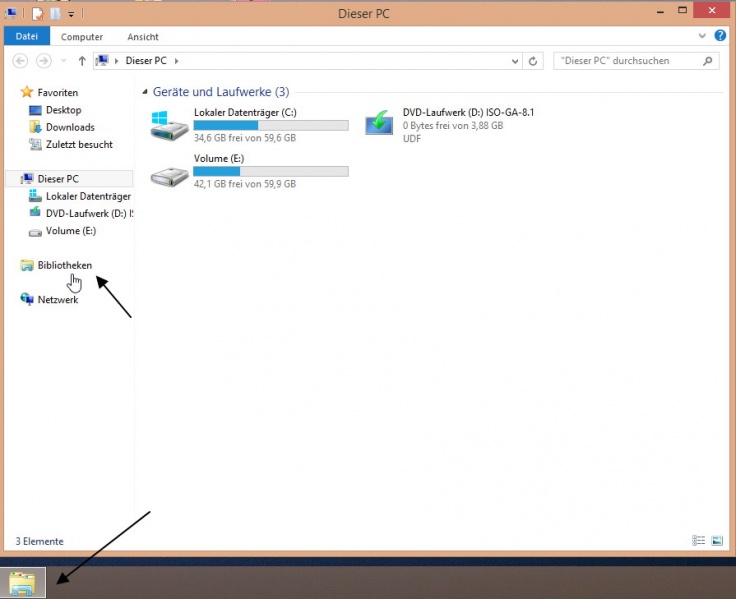
Task: Open quick access toolbar customize dropdown
Action: [x=72, y=14]
